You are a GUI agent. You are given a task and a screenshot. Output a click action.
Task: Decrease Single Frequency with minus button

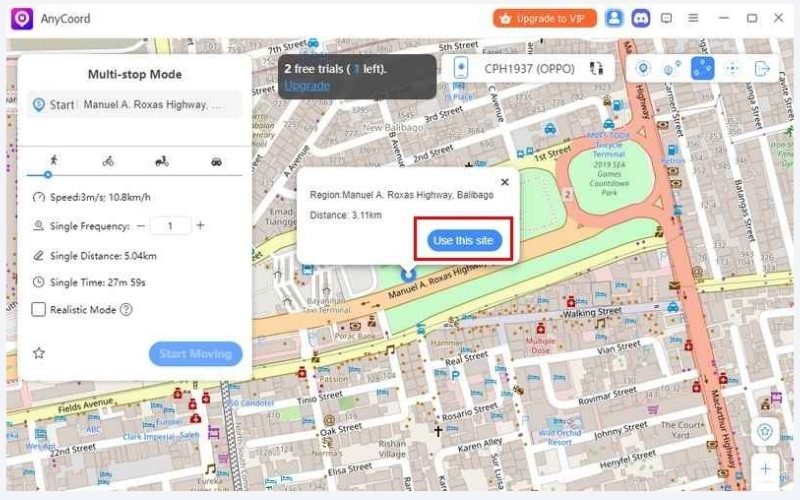pos(141,226)
